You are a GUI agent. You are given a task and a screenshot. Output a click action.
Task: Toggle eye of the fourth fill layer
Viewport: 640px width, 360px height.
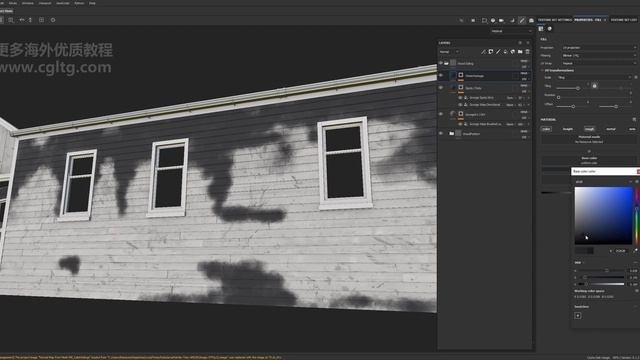point(441,114)
